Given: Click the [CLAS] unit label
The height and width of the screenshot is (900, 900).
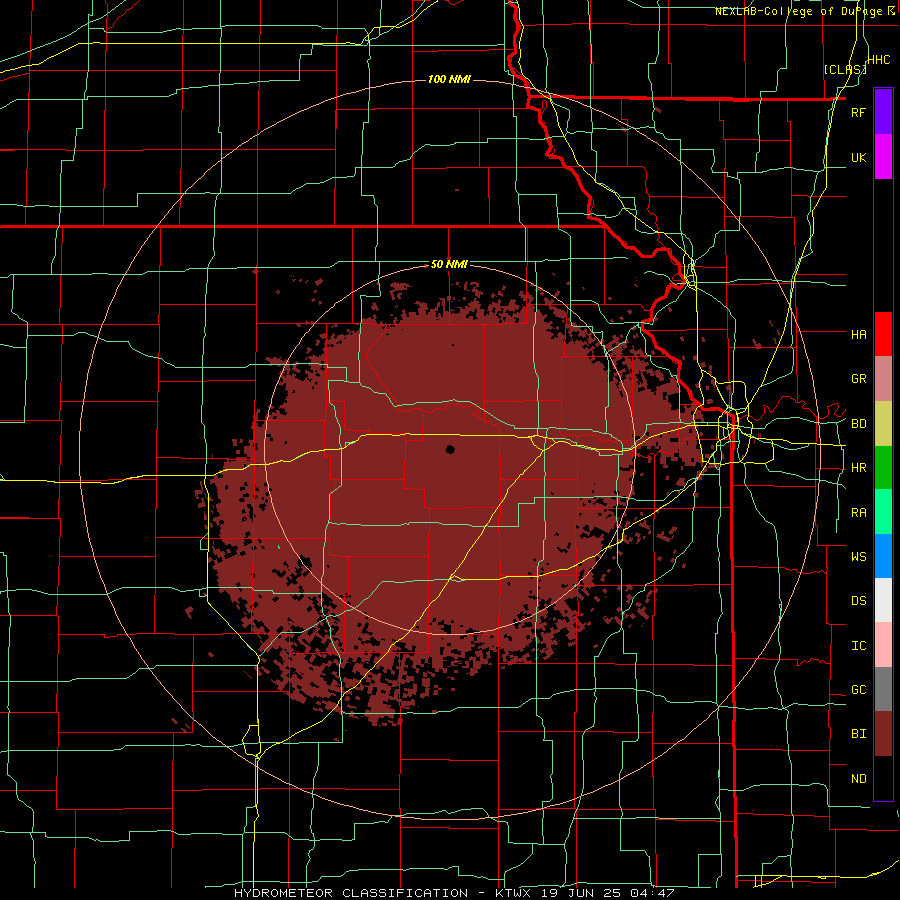Looking at the screenshot, I should (x=844, y=69).
